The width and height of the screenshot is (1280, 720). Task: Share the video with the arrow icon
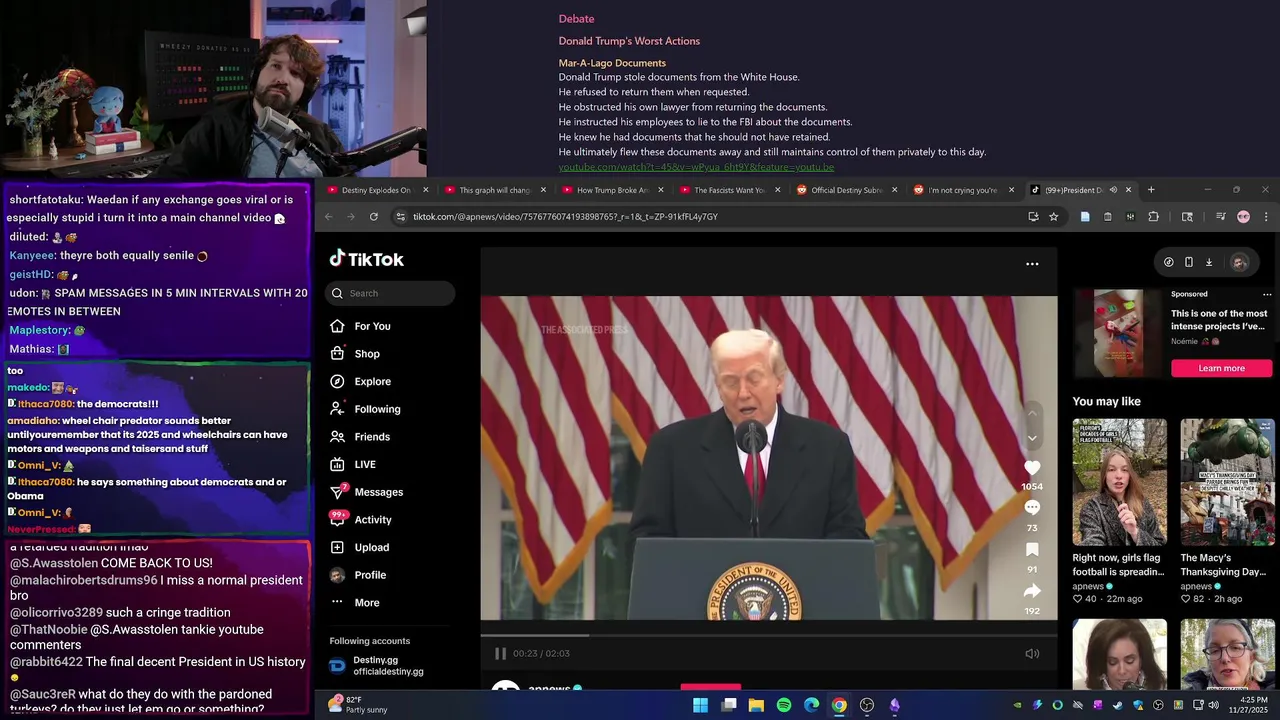(x=1032, y=591)
